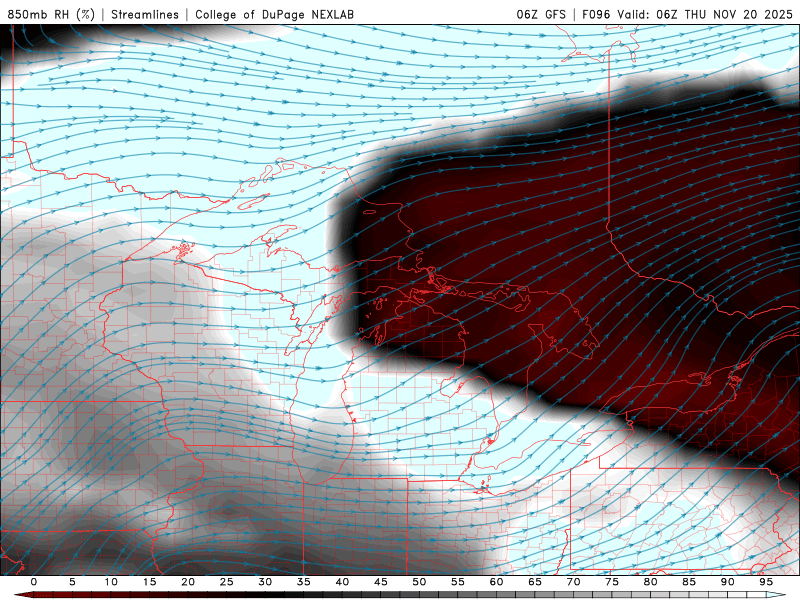Click the '15' label on the color scale

149,582
